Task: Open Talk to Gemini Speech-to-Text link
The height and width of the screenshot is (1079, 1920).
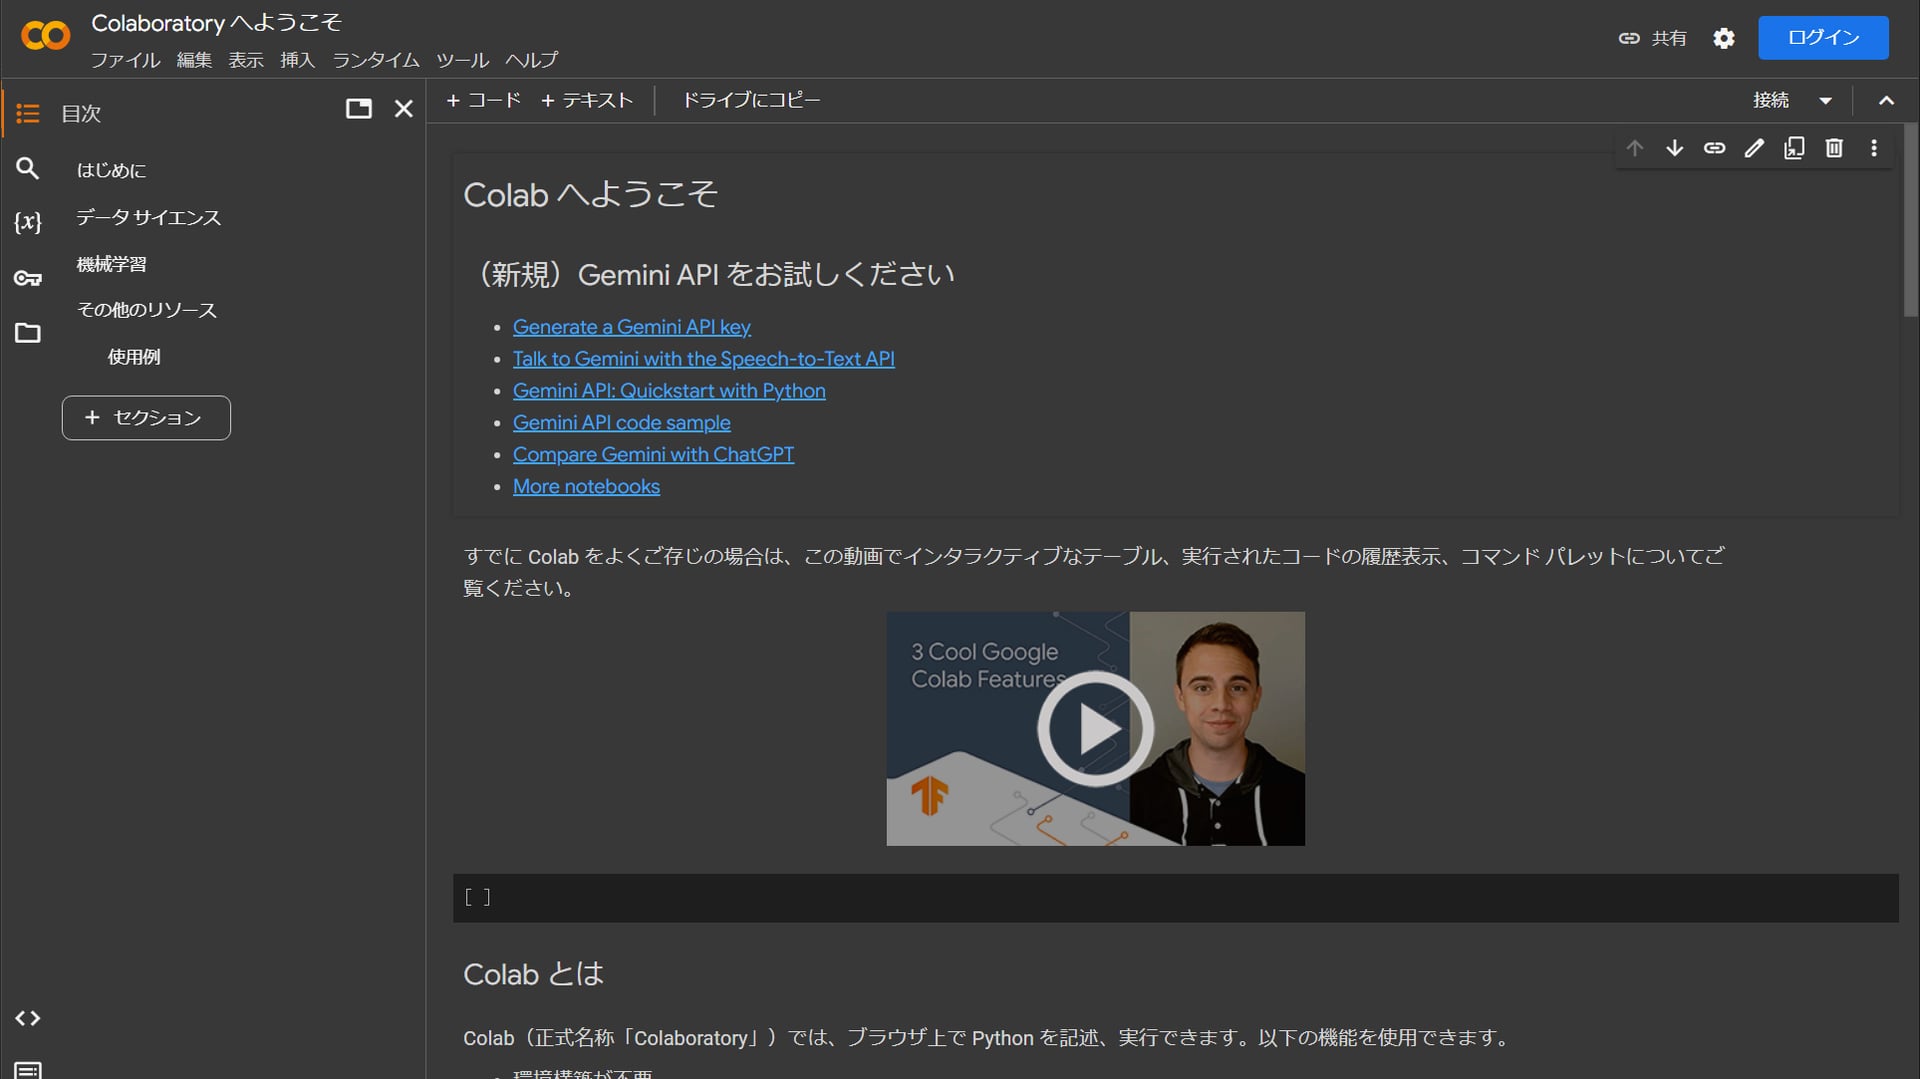Action: coord(703,359)
